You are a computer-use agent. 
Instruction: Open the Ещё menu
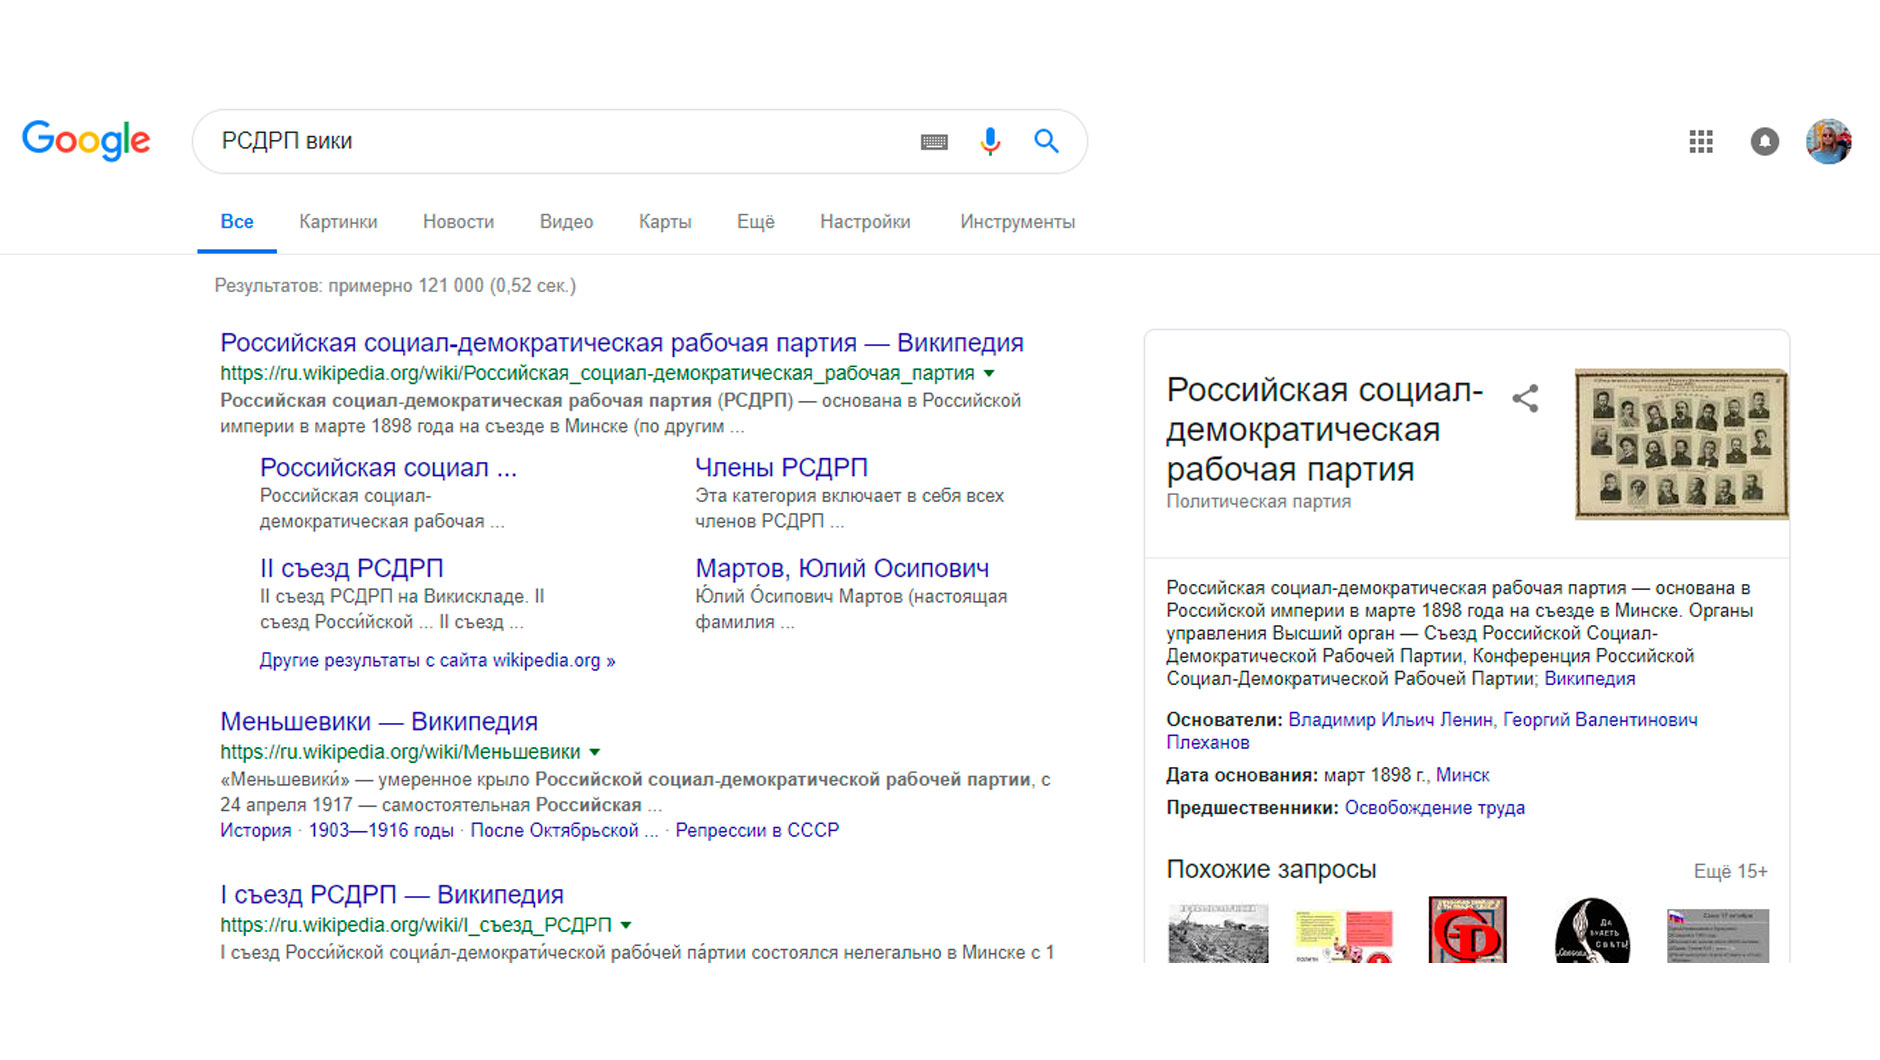(756, 222)
